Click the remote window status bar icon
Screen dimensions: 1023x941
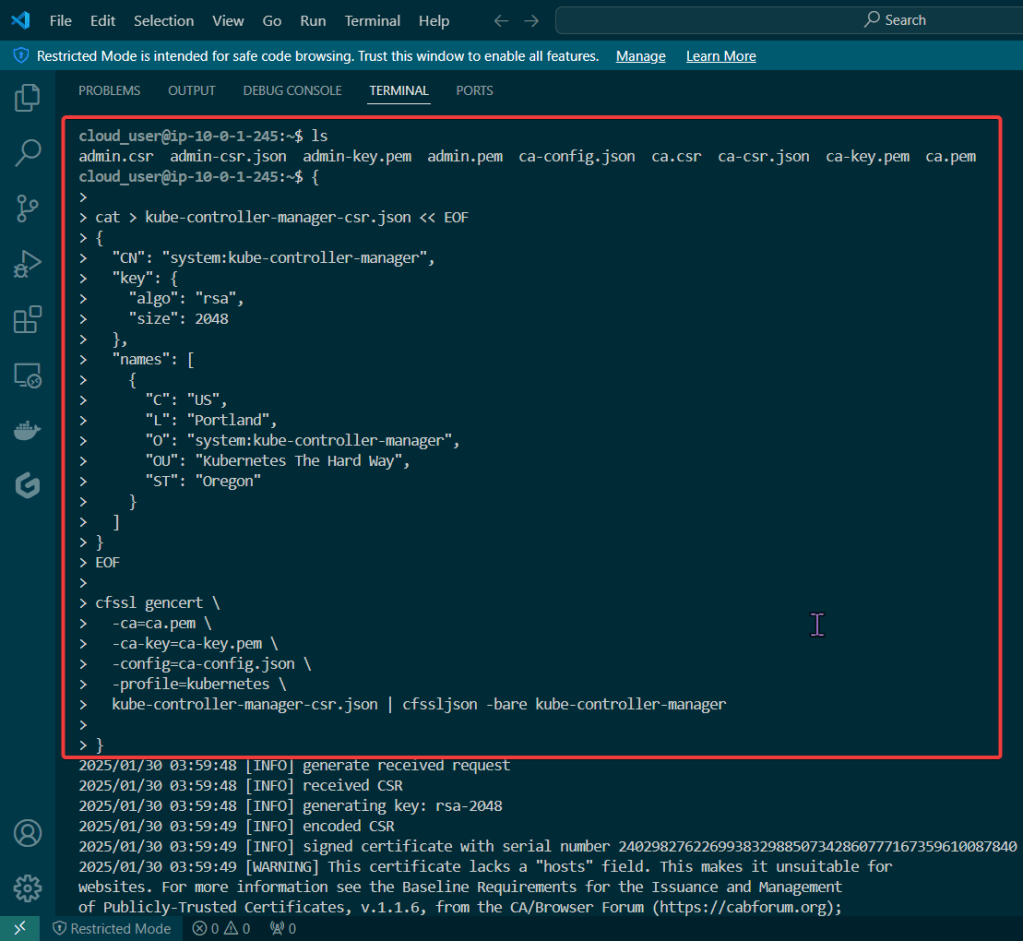pos(19,928)
